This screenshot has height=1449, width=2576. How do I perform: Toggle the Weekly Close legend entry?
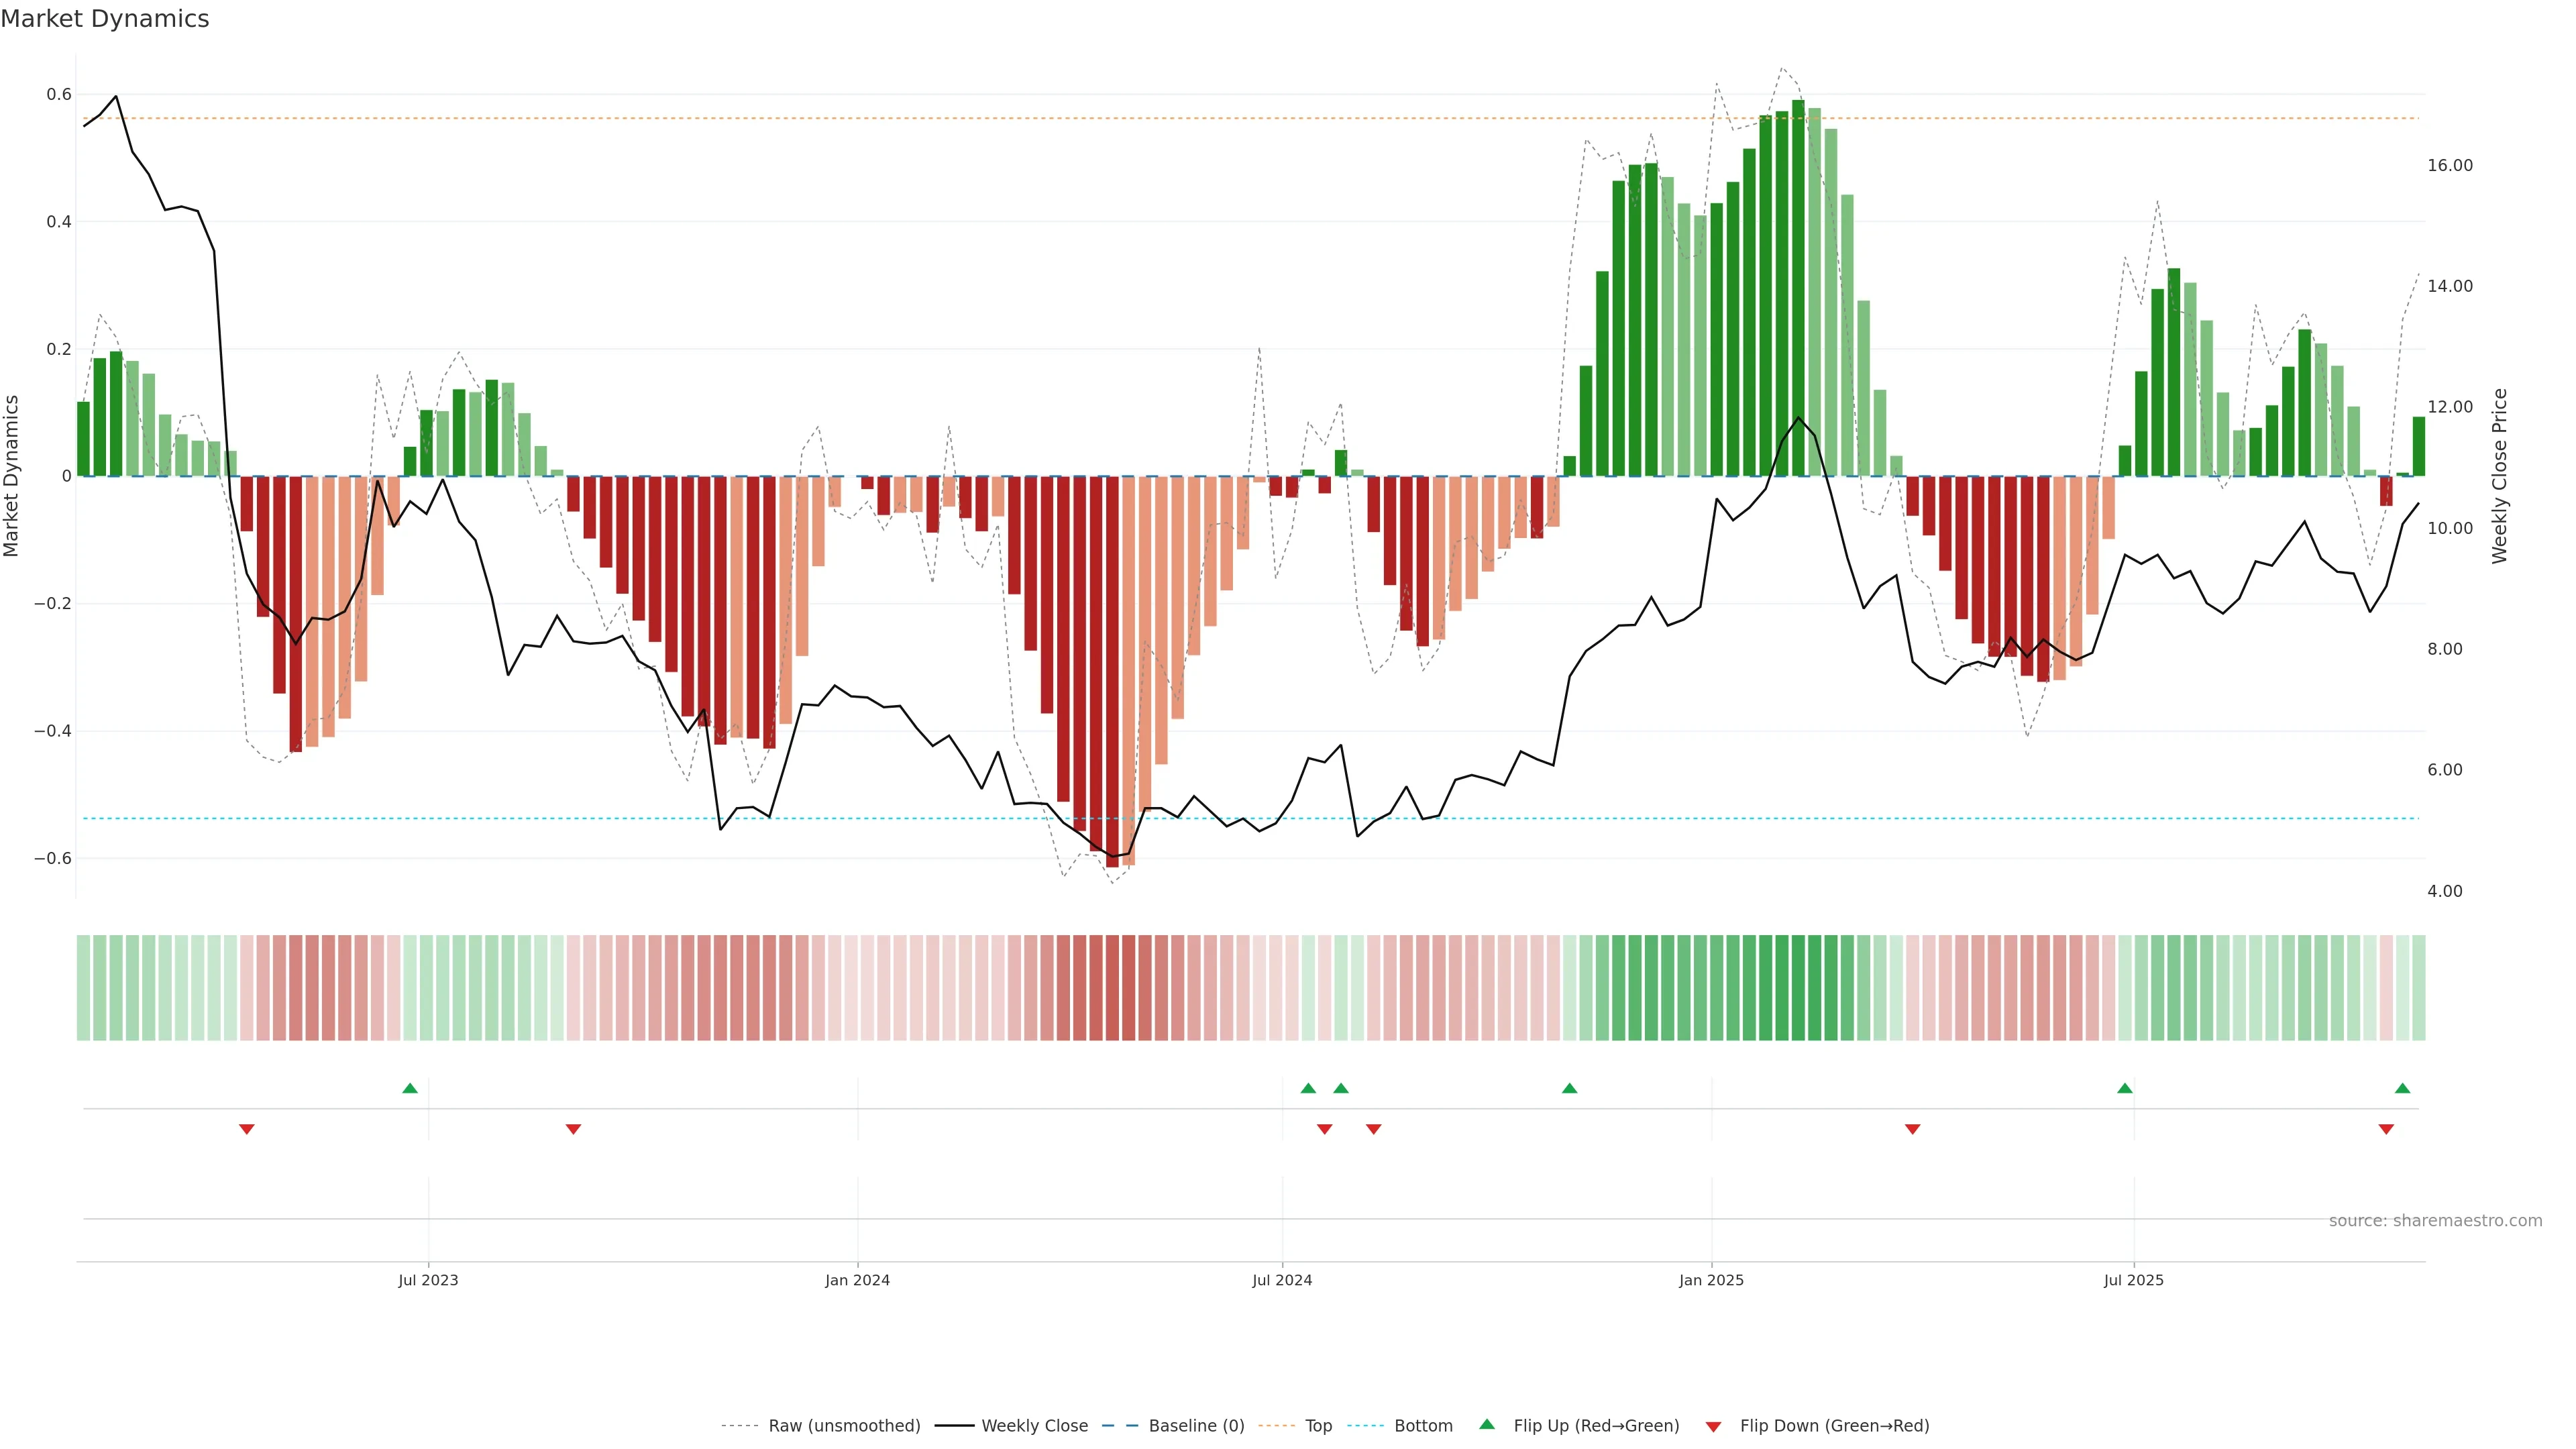tap(1034, 1426)
